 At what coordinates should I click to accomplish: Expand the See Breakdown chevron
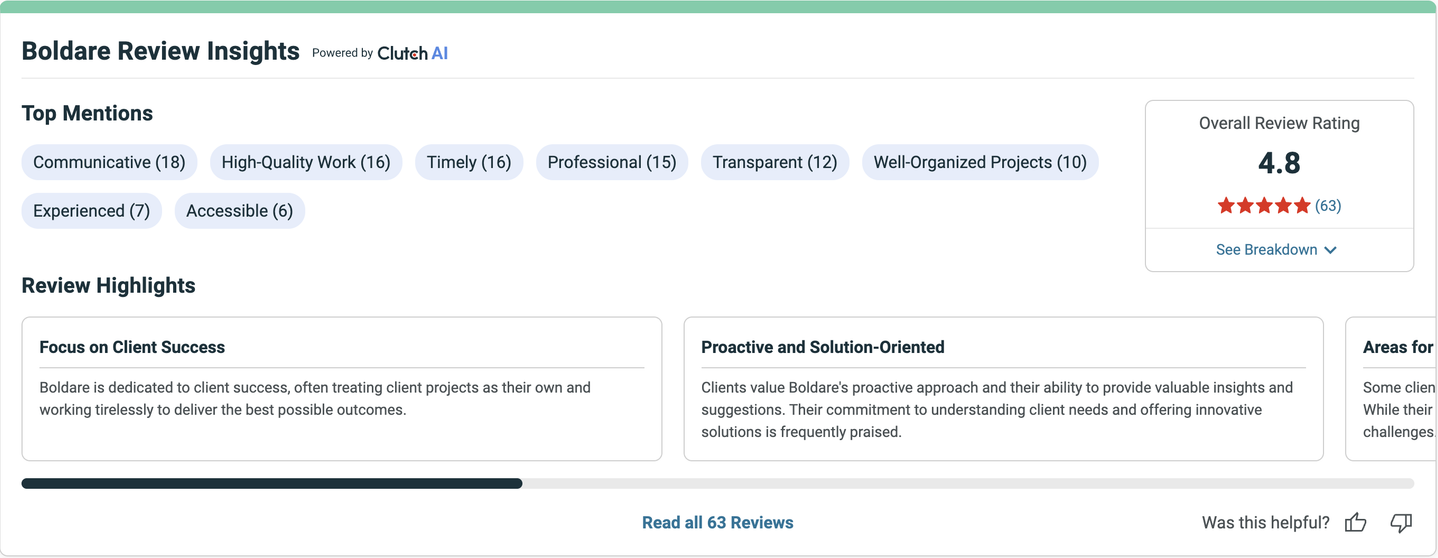(1330, 250)
